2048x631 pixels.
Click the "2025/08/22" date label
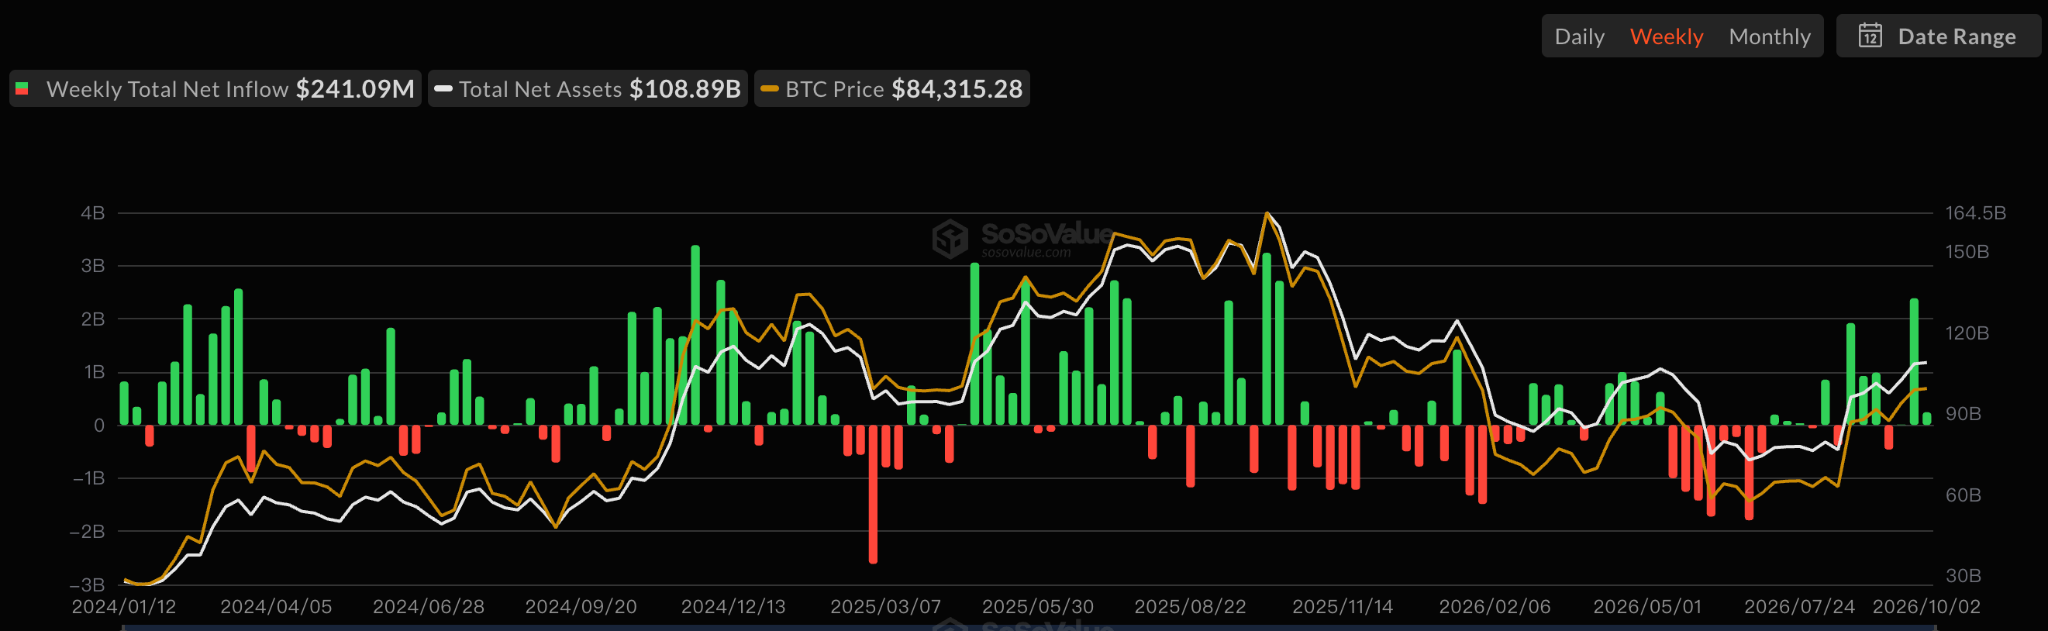pyautogui.click(x=1190, y=607)
